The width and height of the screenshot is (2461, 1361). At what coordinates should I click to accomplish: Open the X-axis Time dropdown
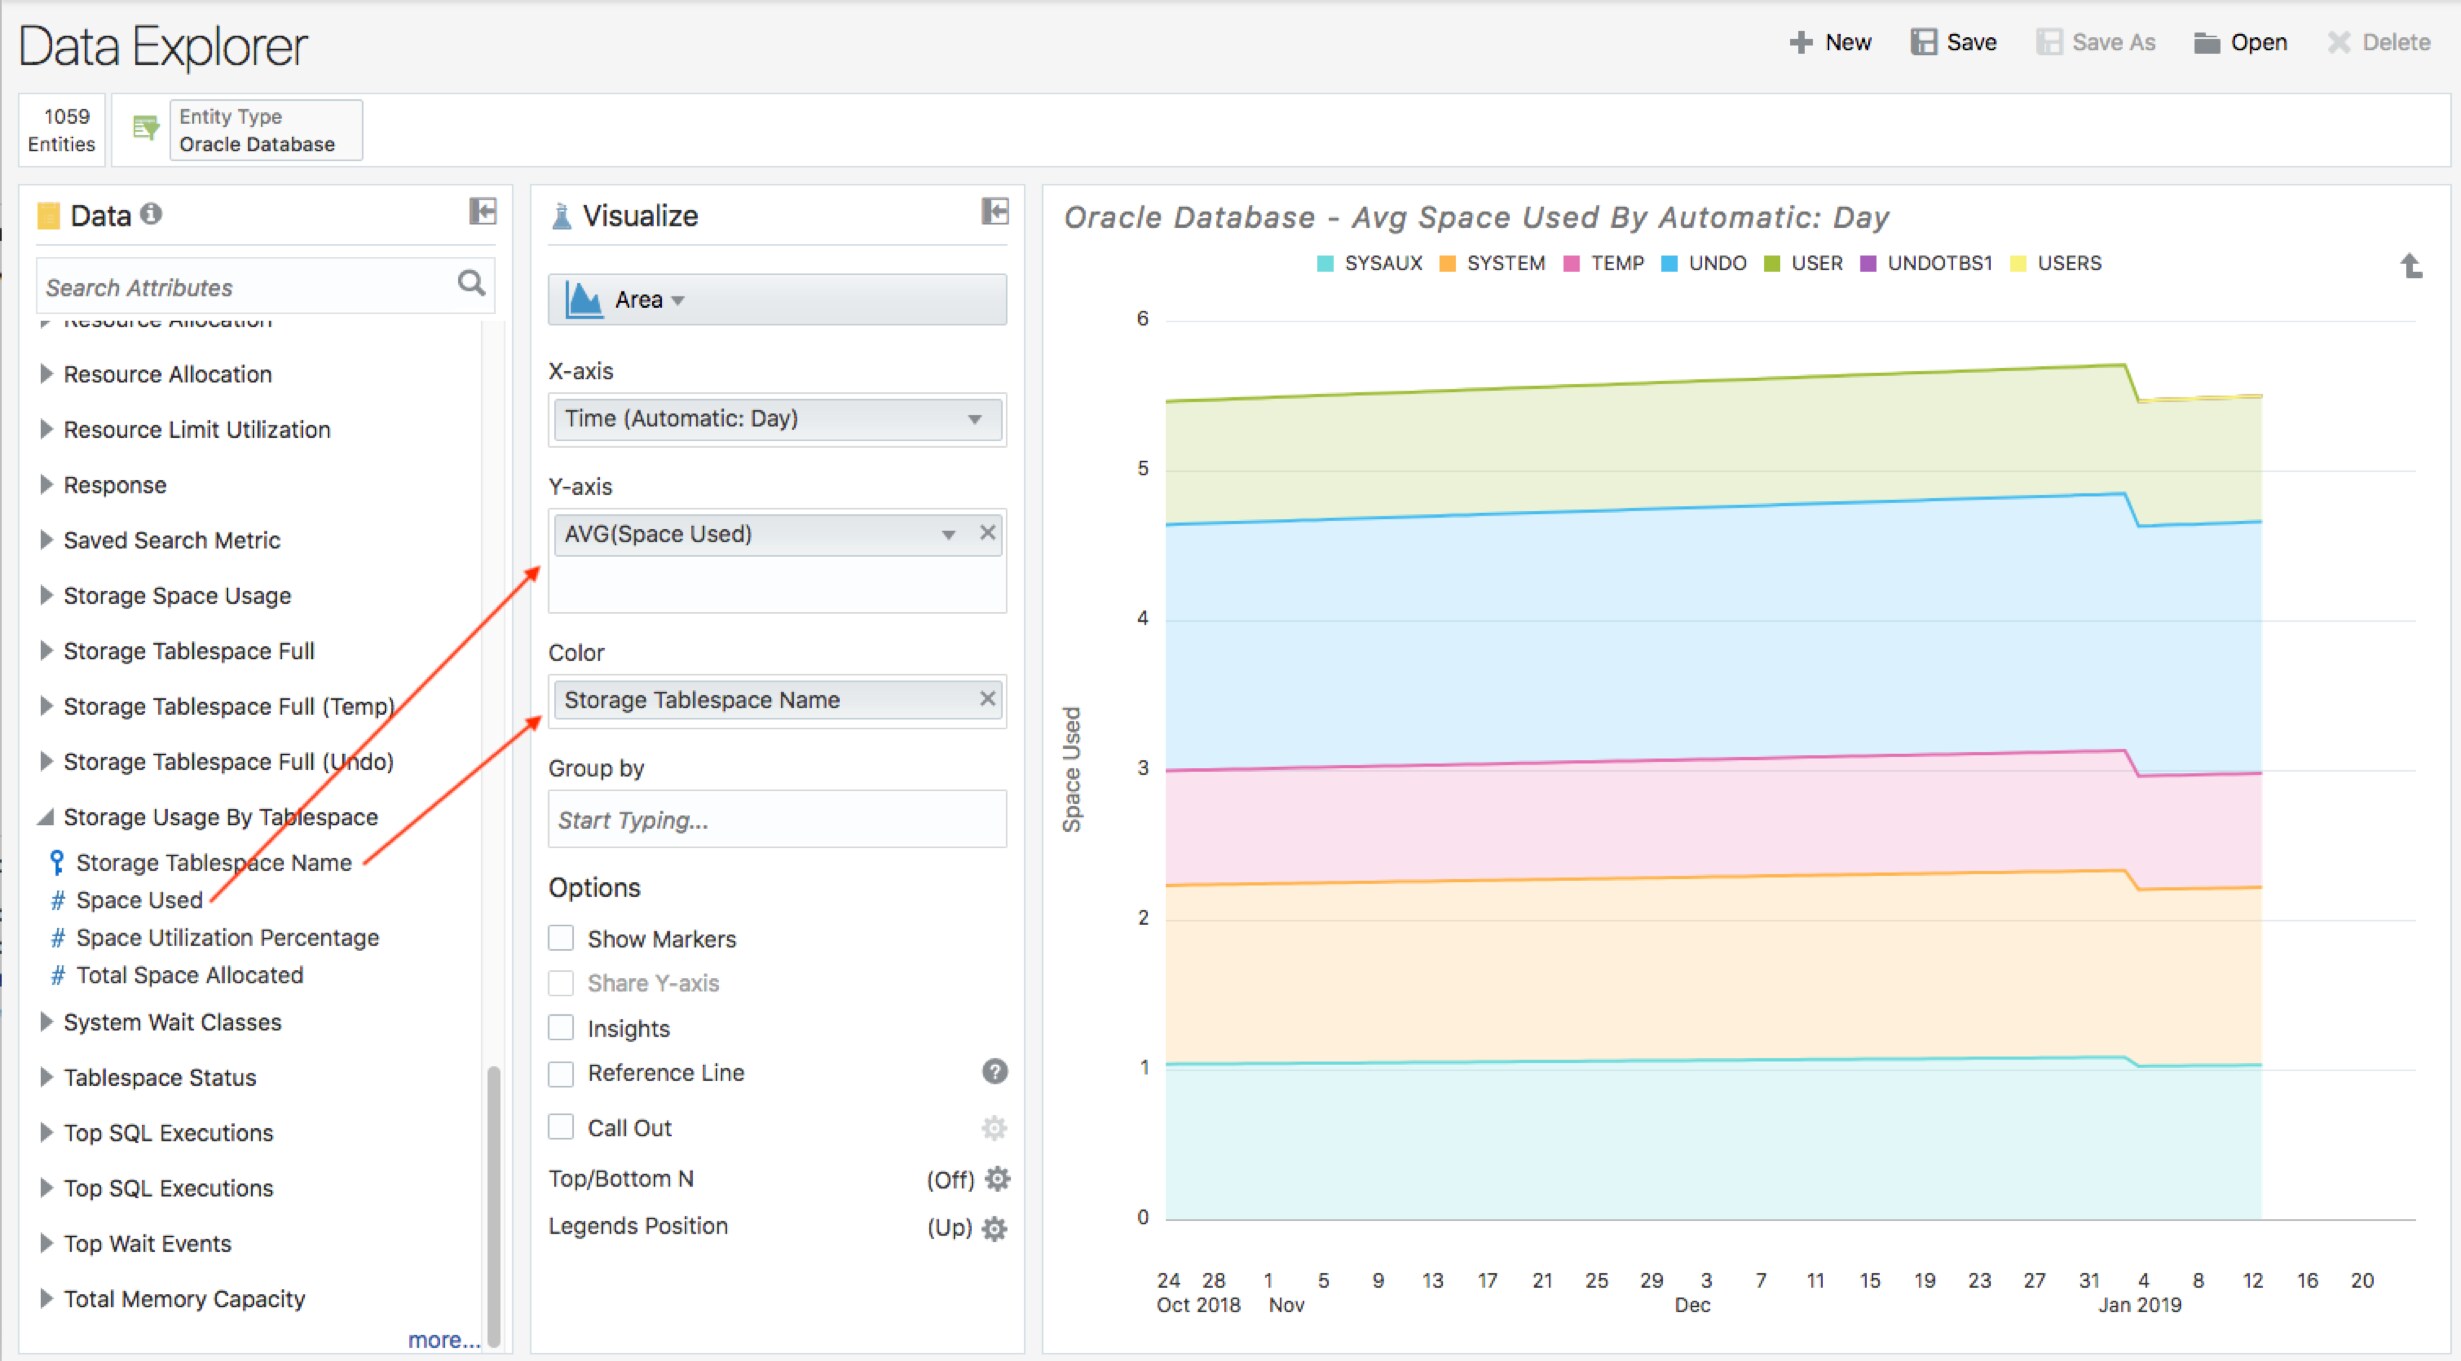pos(776,419)
